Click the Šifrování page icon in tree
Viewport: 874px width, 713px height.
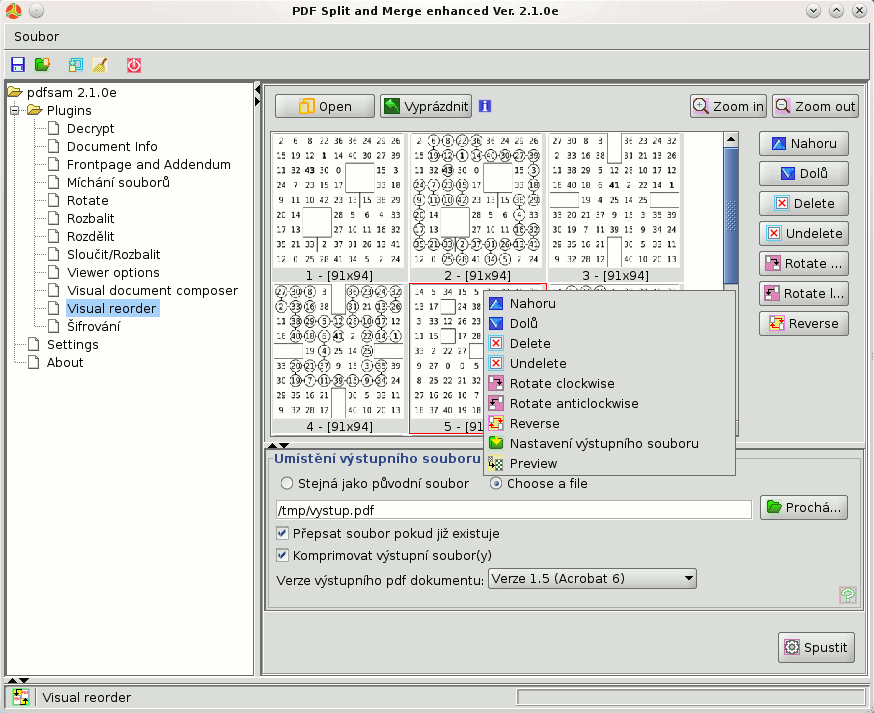tap(54, 326)
